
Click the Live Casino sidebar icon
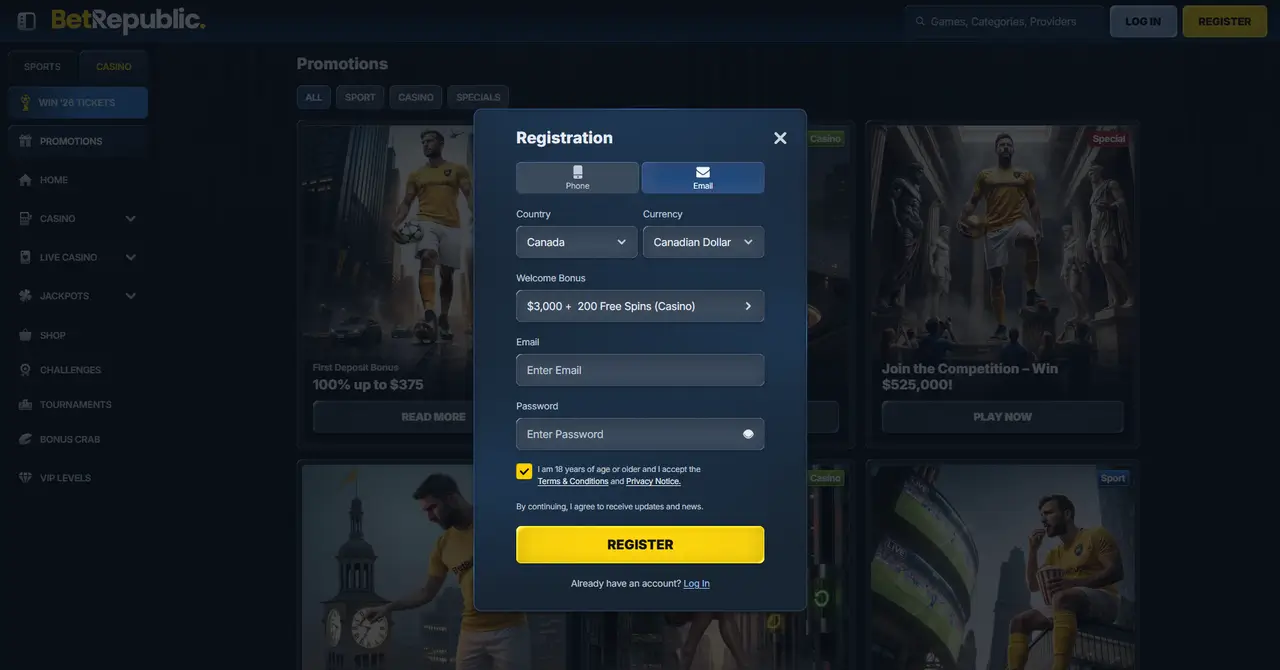(x=25, y=257)
